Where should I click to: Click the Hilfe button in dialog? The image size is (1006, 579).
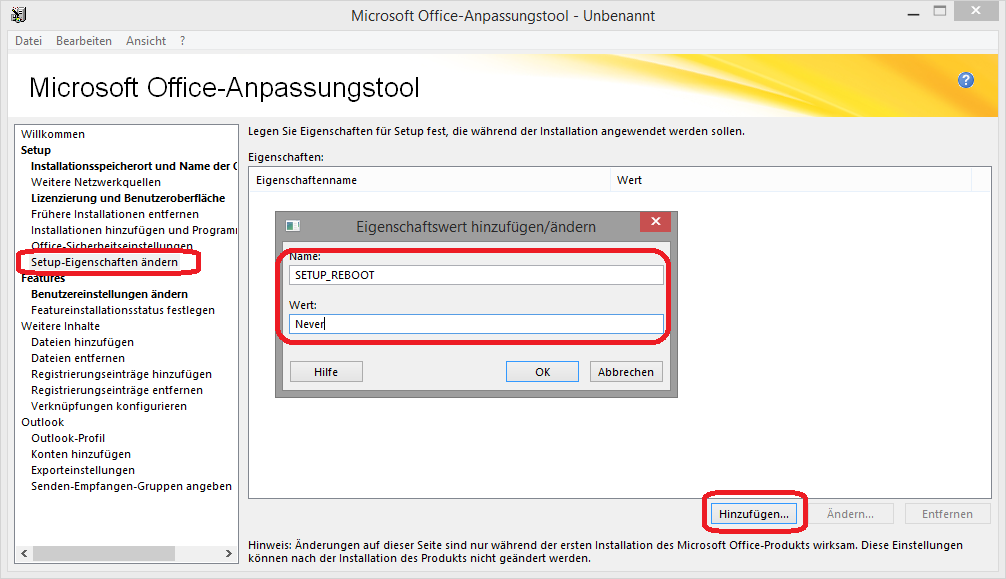click(326, 372)
